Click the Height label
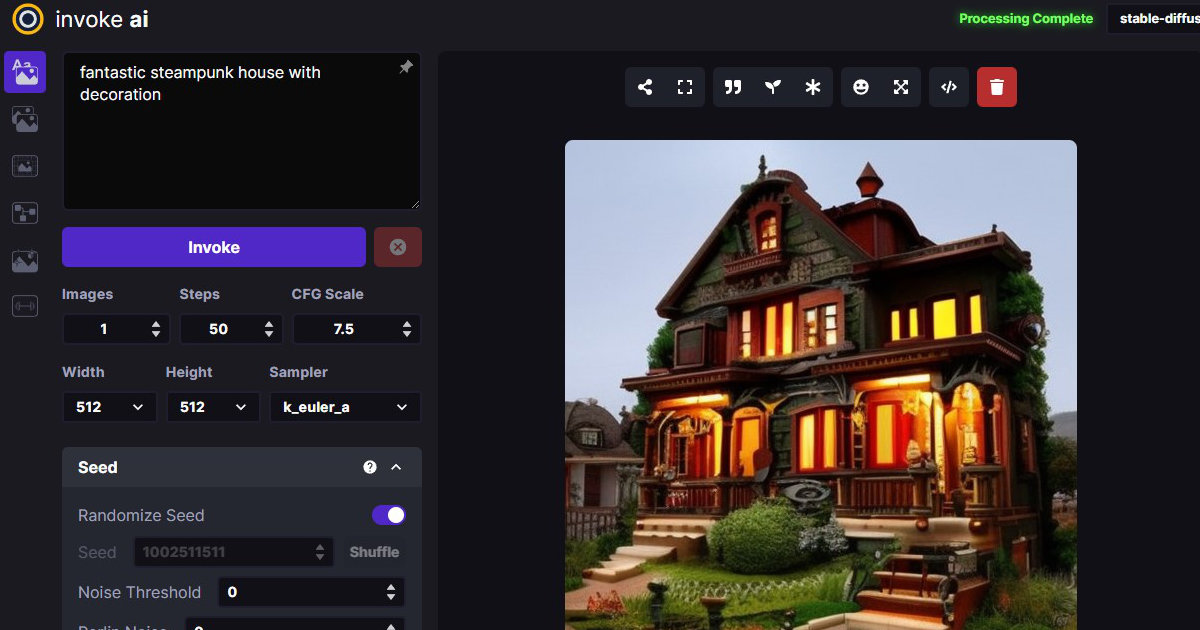This screenshot has width=1200, height=630. point(189,372)
